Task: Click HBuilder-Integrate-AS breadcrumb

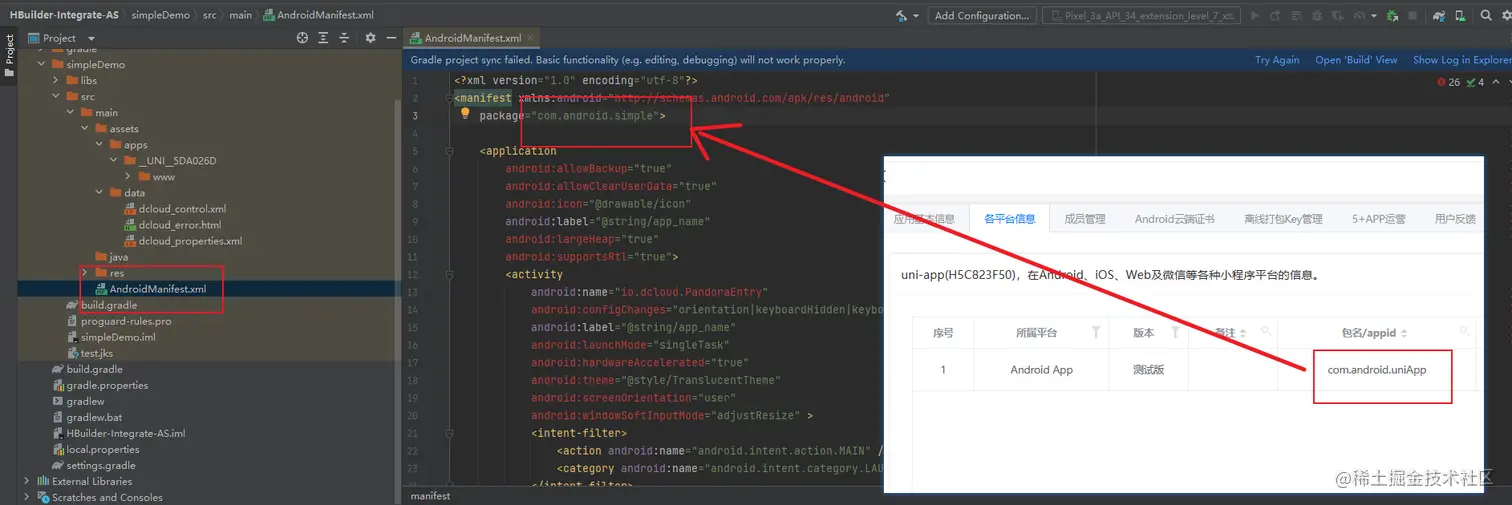Action: point(66,16)
